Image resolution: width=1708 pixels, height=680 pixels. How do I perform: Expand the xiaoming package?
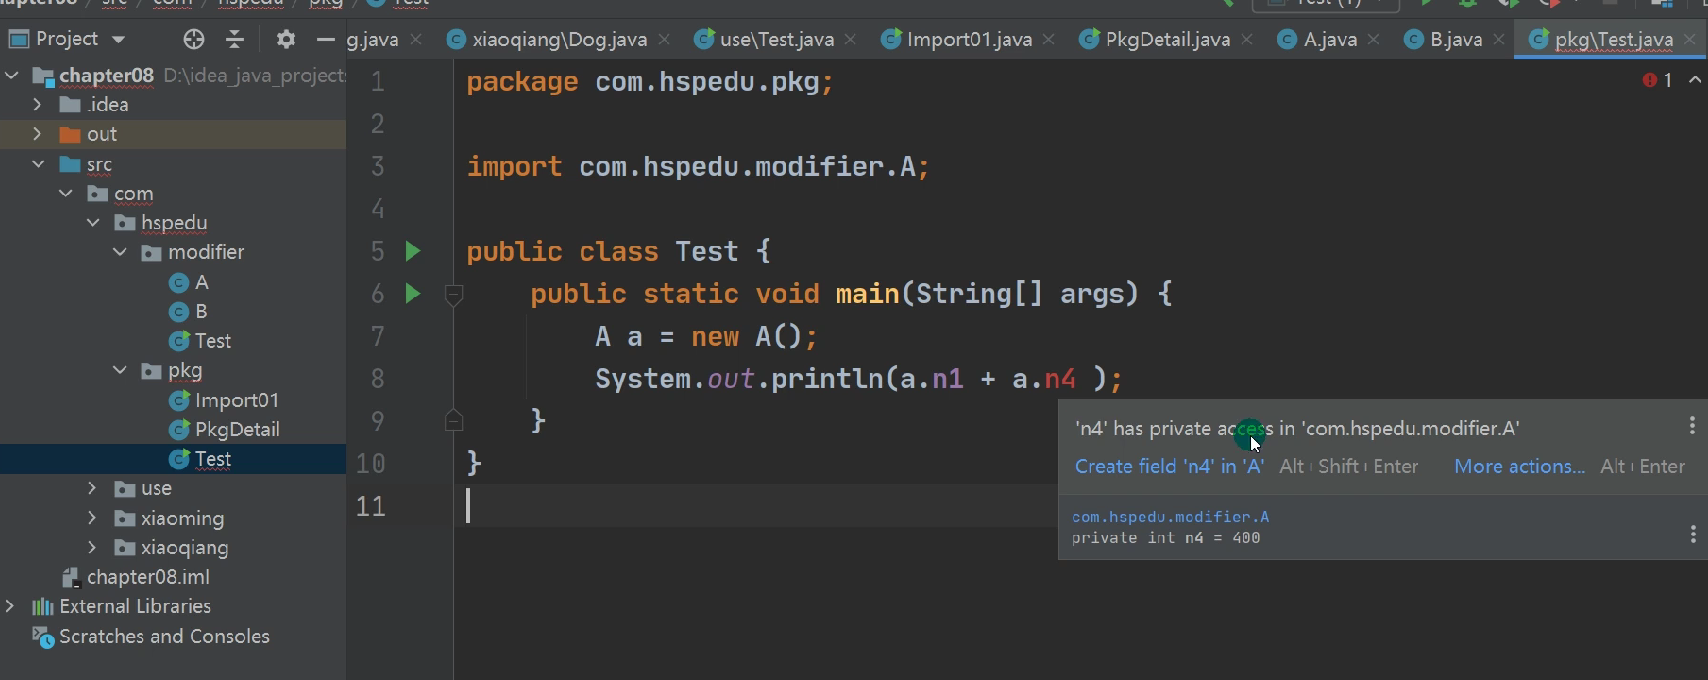(x=93, y=518)
